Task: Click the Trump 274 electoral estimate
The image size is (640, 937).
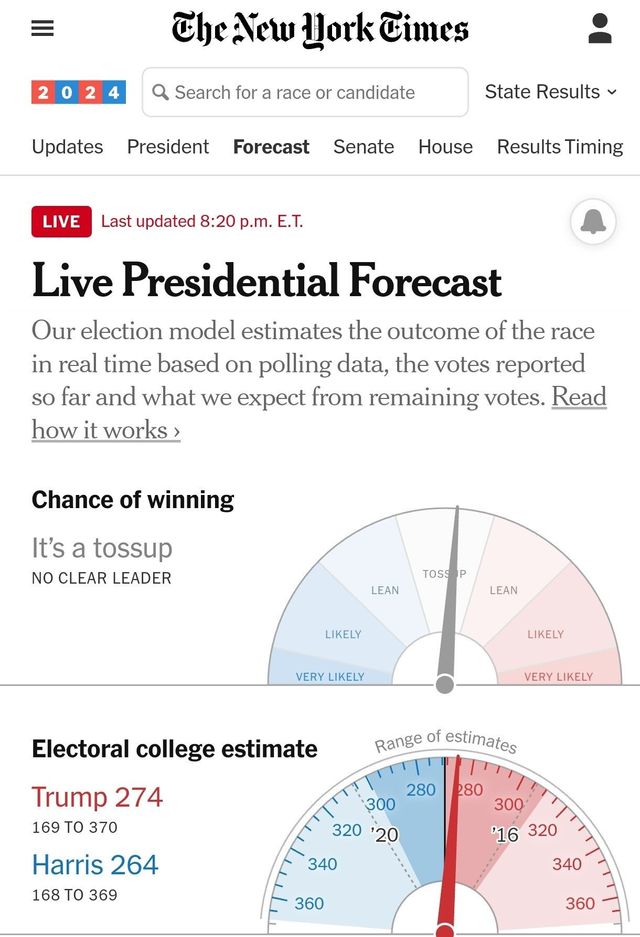Action: [x=97, y=797]
